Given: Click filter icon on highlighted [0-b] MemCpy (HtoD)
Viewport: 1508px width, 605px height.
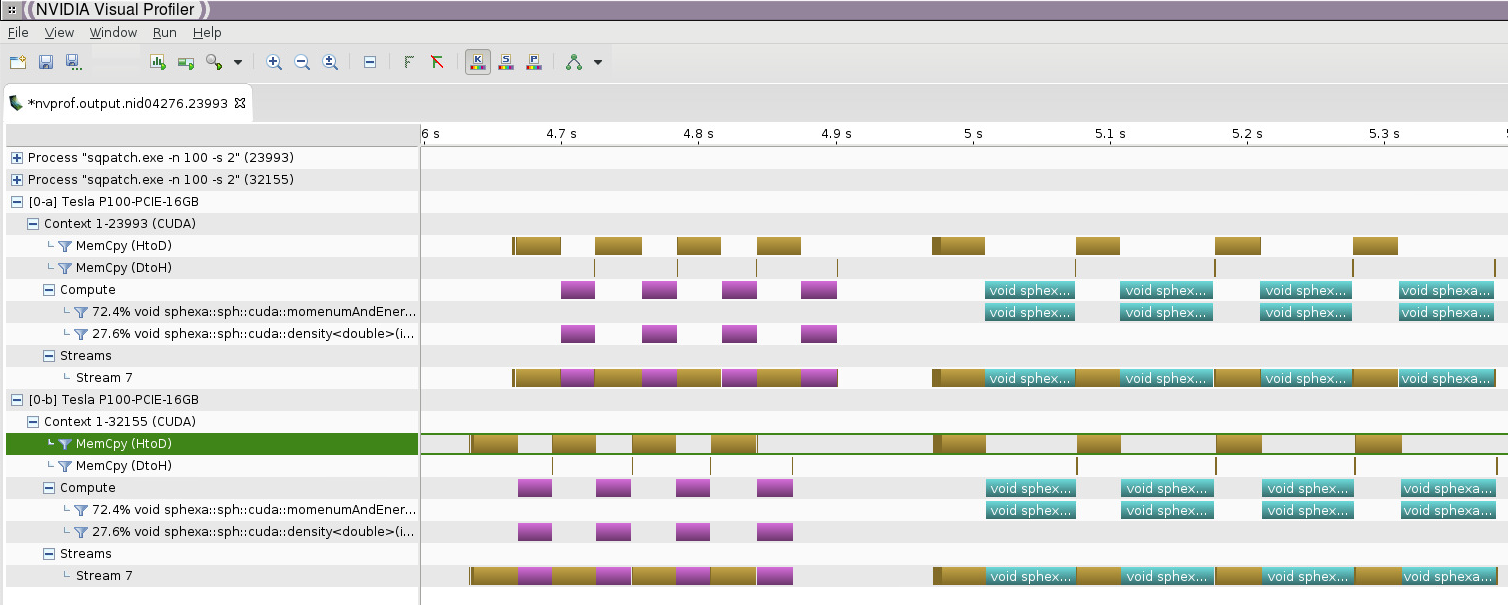Looking at the screenshot, I should (x=65, y=444).
